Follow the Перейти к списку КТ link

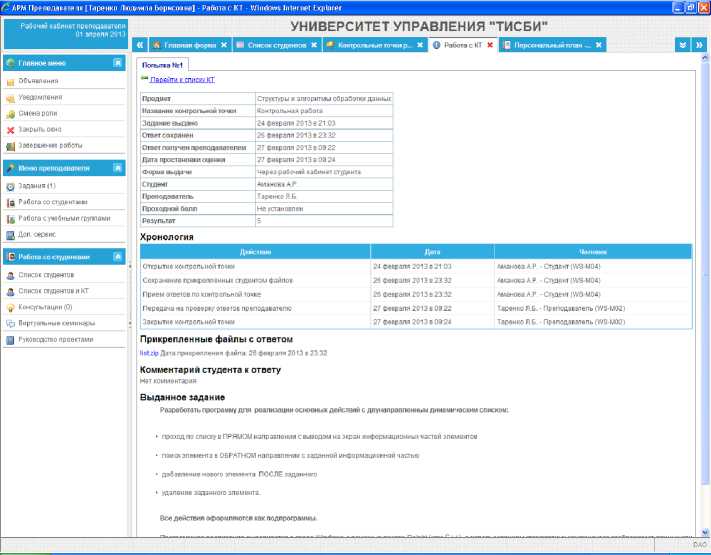coord(182,80)
